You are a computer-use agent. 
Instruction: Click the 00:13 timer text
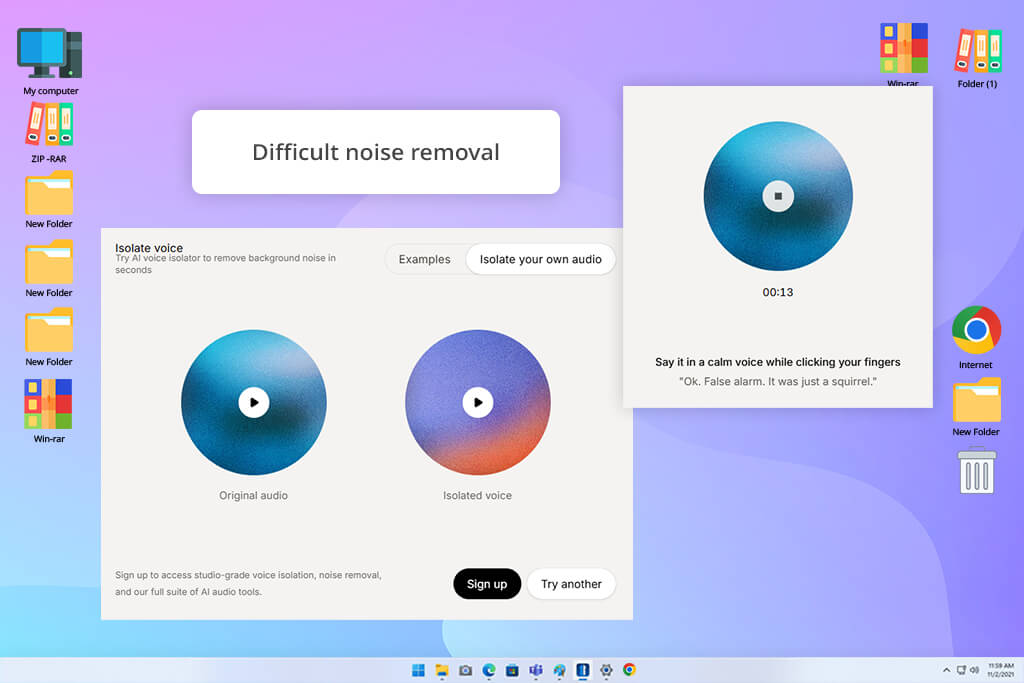coord(778,292)
